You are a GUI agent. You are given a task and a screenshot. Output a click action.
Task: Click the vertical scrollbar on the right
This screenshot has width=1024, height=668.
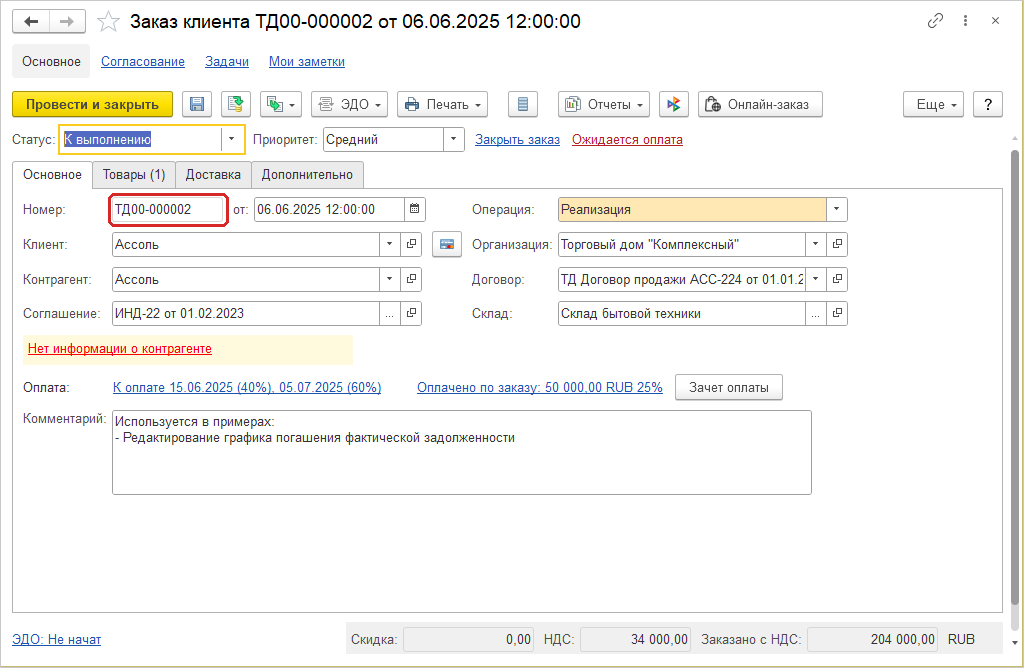tap(1014, 379)
